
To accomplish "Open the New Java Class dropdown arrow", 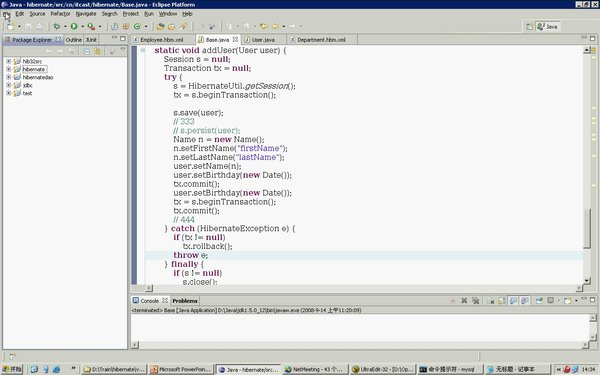I will pyautogui.click(x=145, y=26).
